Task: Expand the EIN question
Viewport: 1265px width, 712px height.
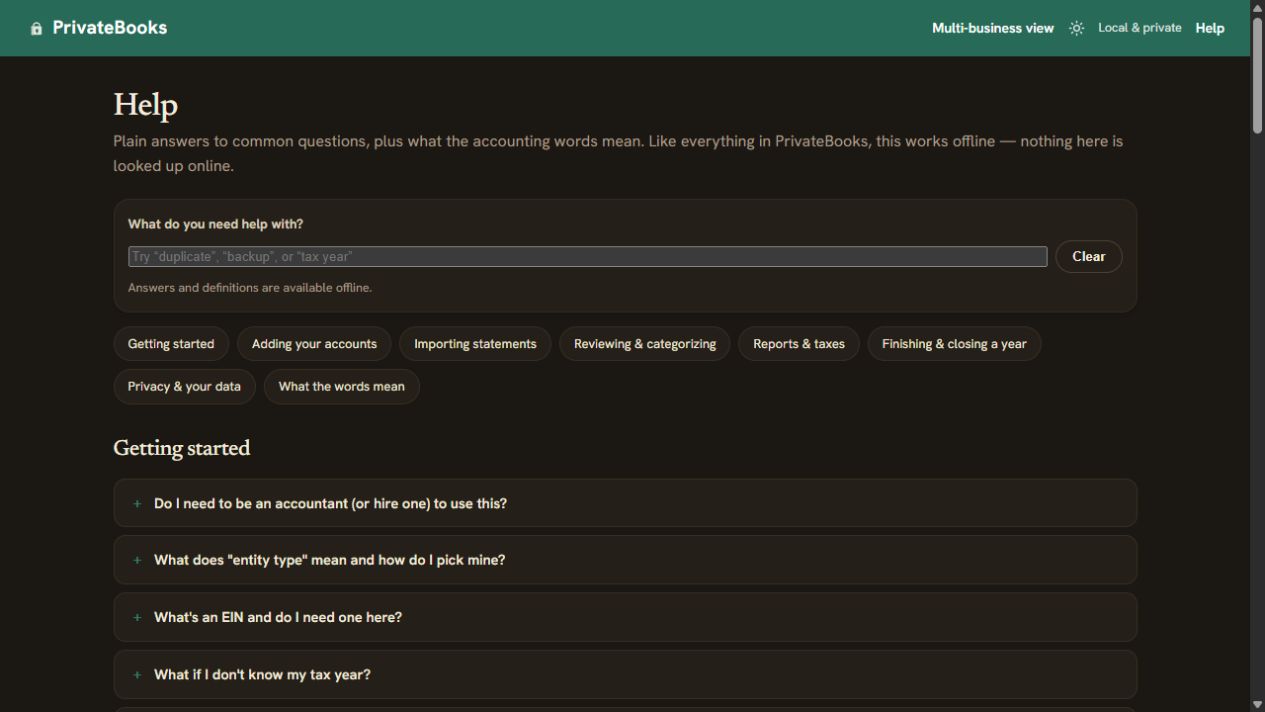Action: click(625, 617)
